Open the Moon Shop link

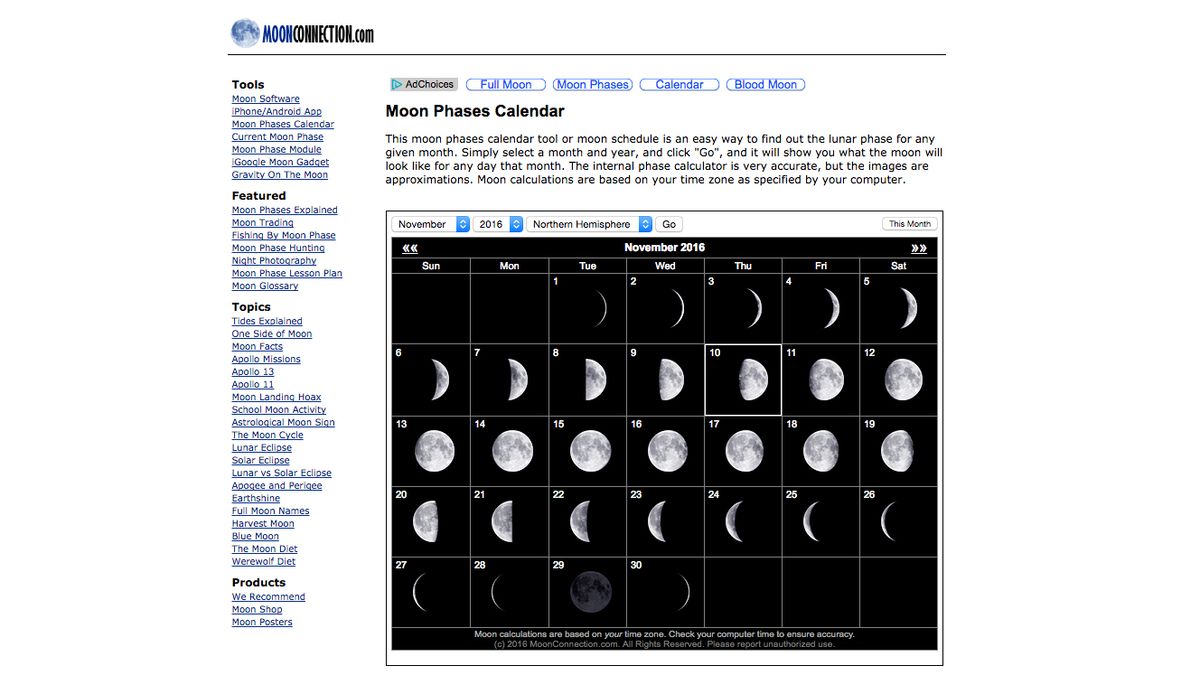(257, 610)
